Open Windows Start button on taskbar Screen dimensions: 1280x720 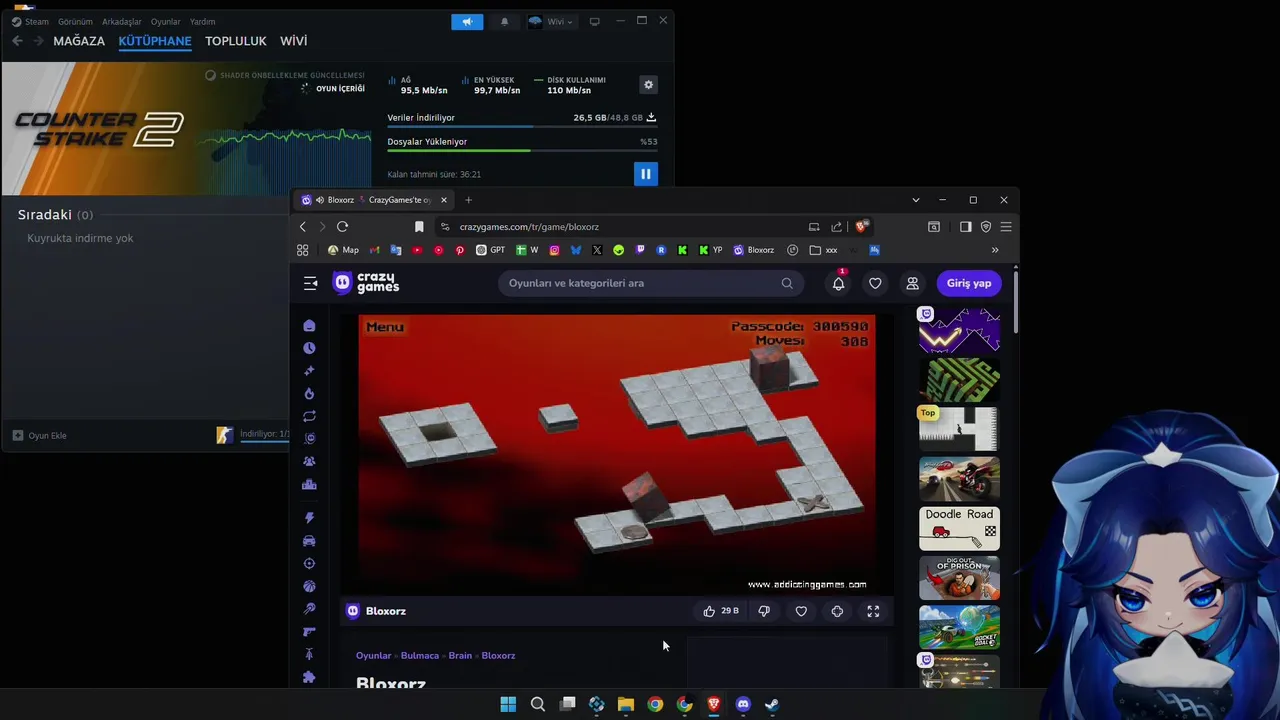508,704
